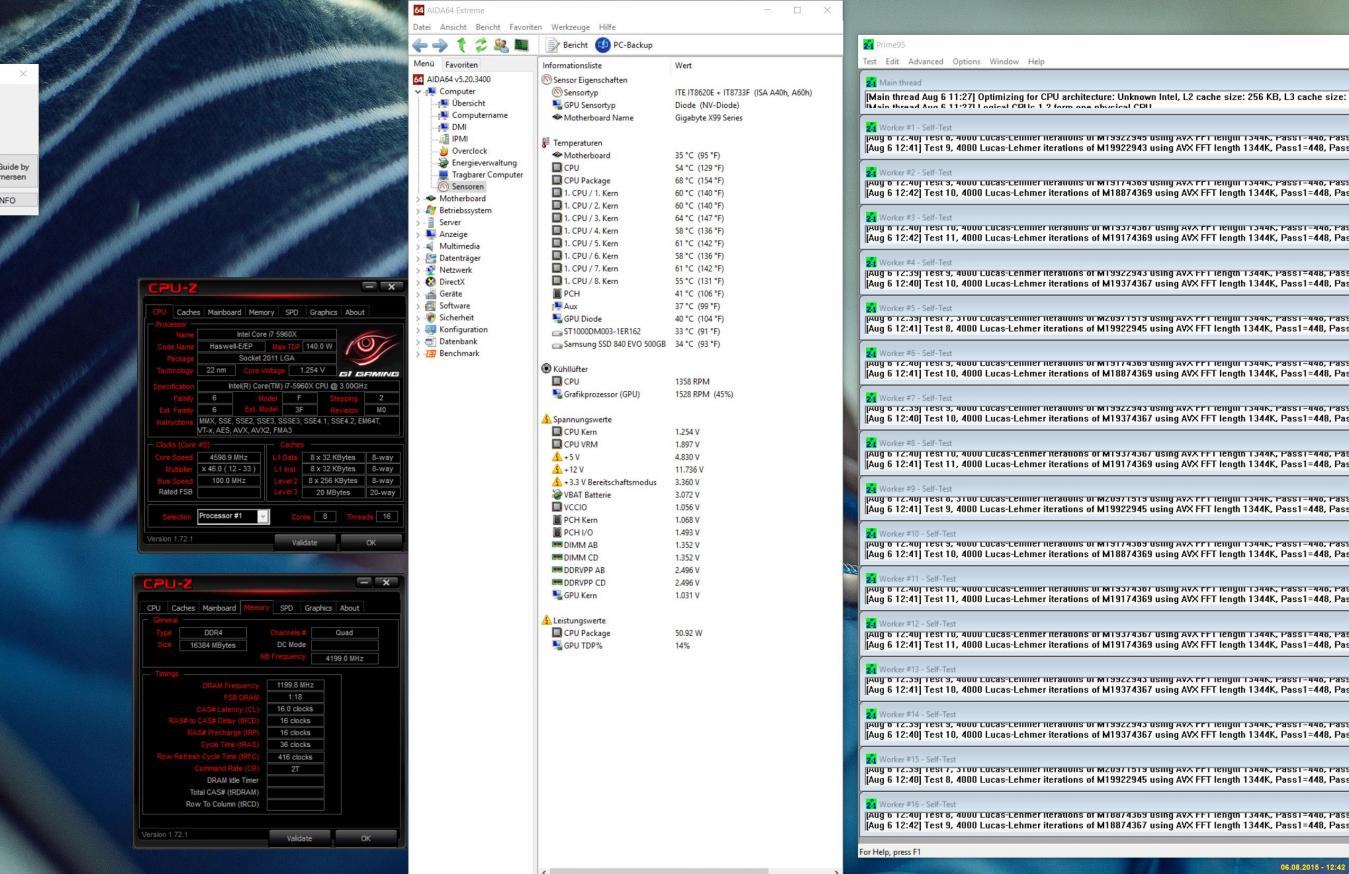
Task: Expand the Anzeige tree node
Action: pos(418,235)
